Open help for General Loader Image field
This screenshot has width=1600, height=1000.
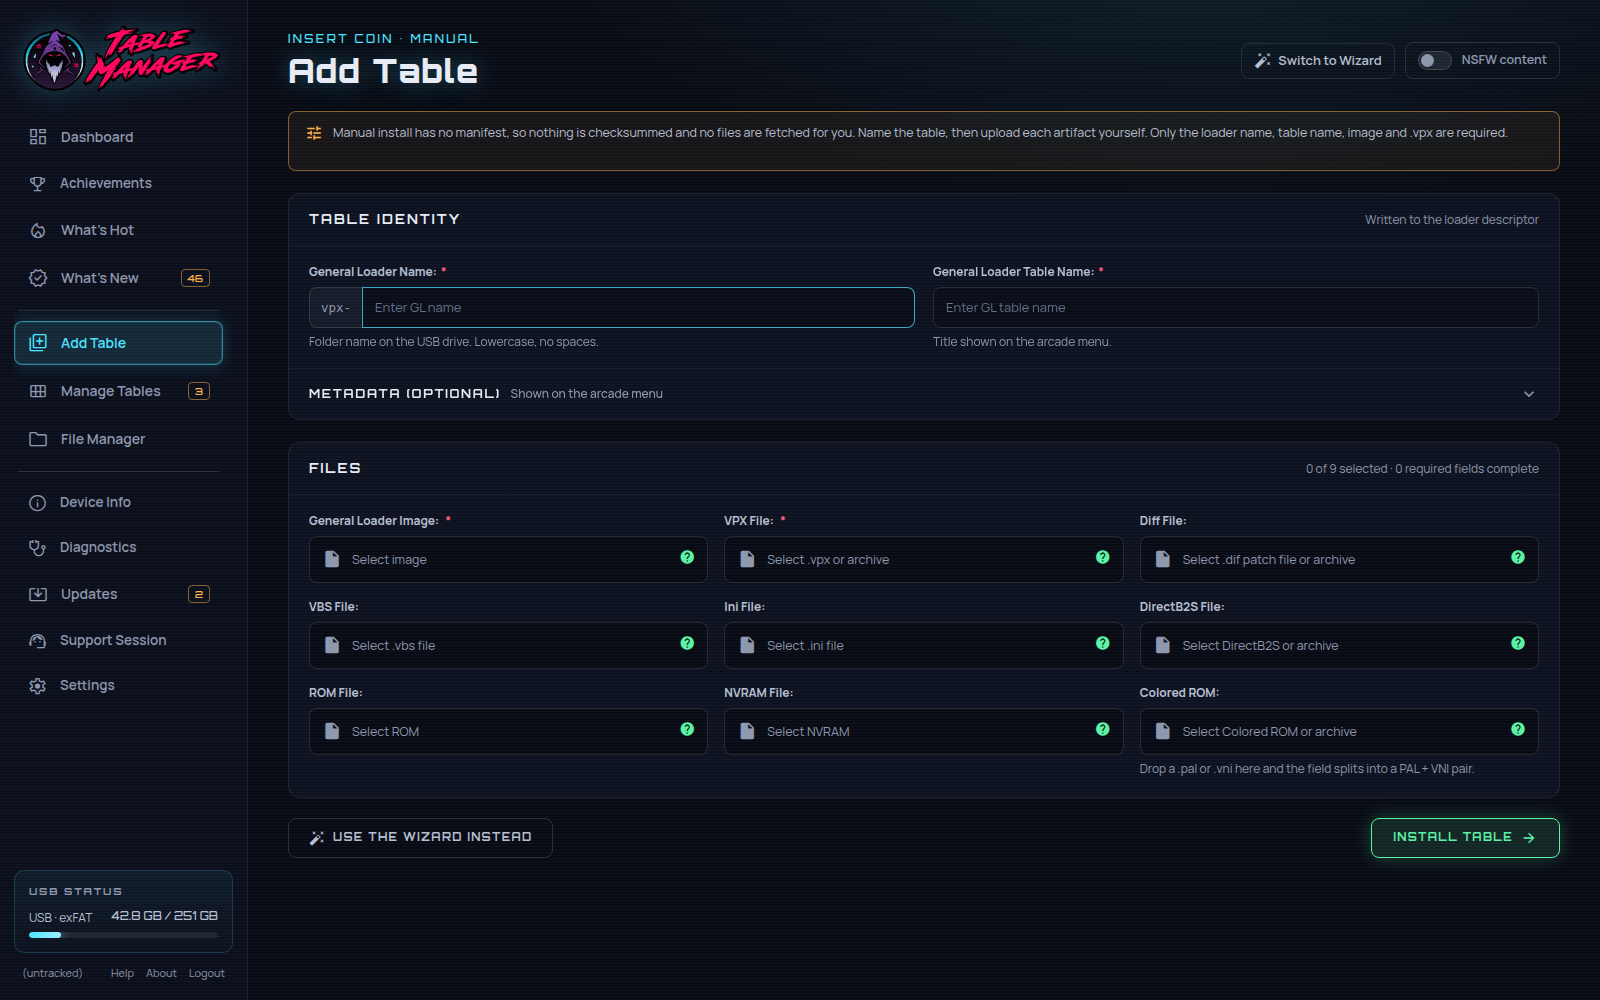(687, 557)
